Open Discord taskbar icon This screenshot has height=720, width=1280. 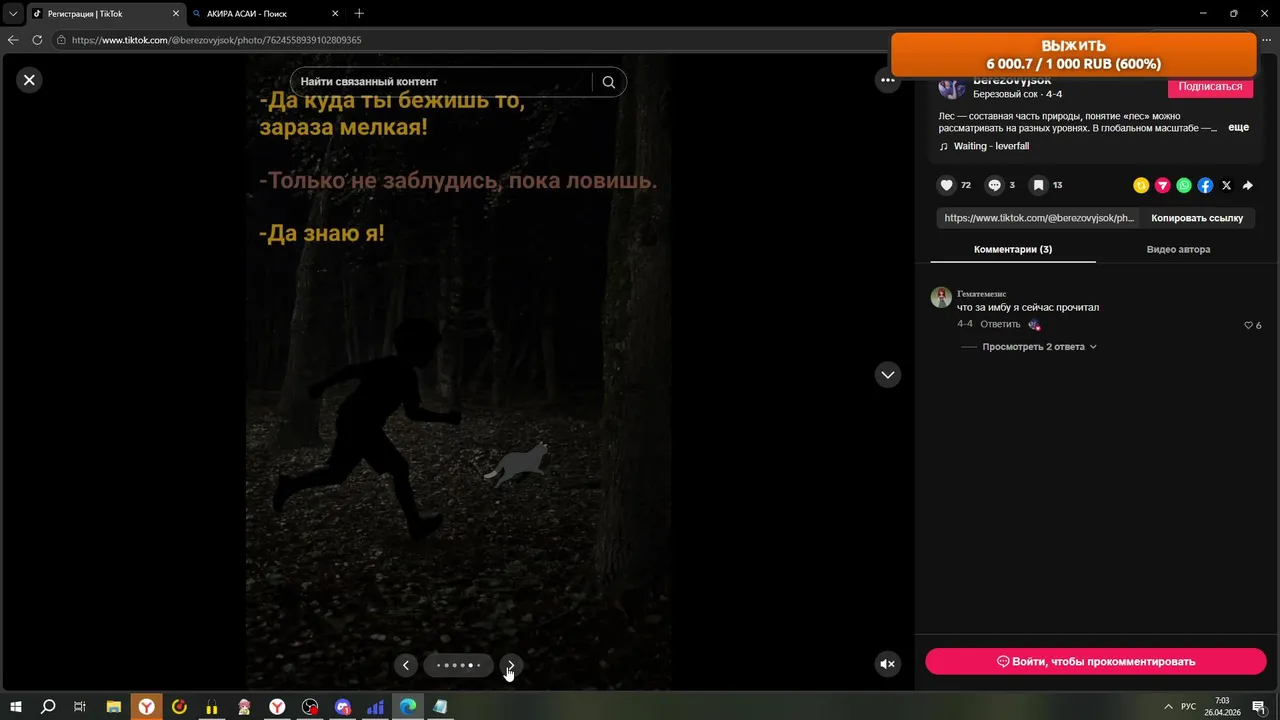pyautogui.click(x=343, y=707)
